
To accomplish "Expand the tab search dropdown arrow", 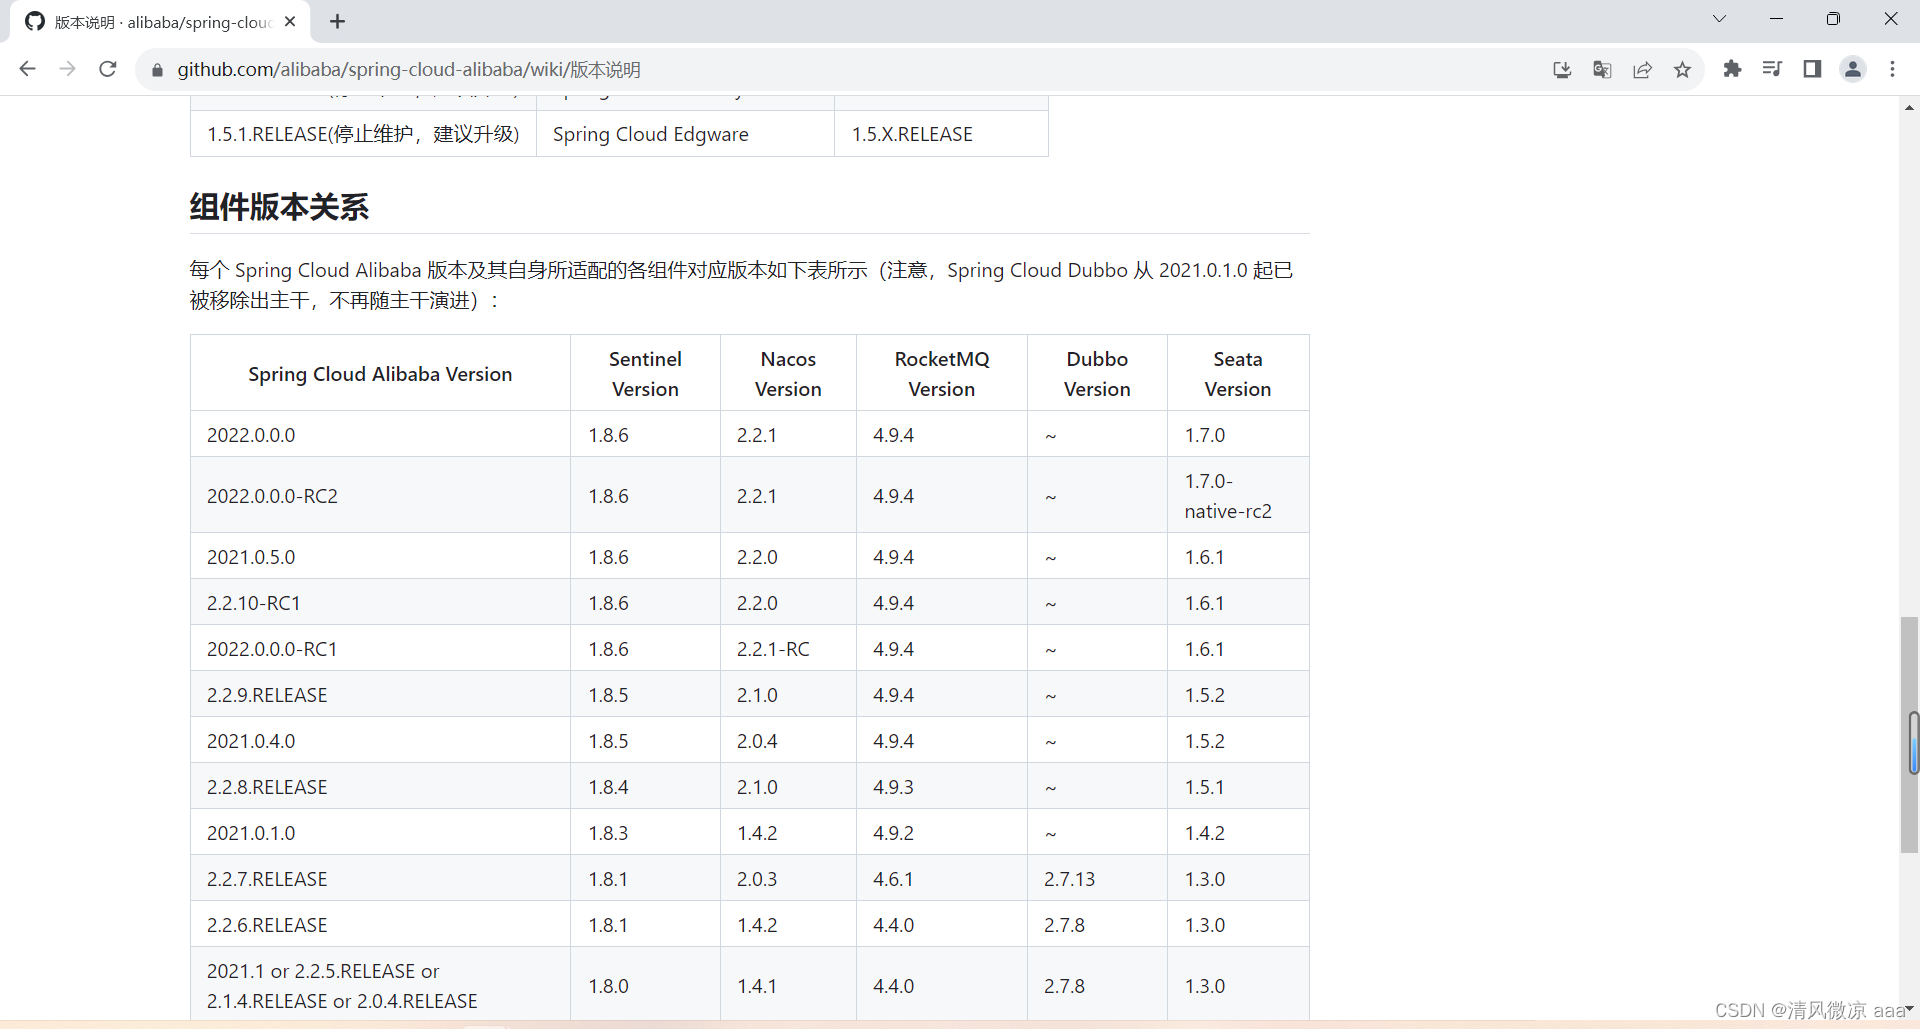I will click(1719, 19).
